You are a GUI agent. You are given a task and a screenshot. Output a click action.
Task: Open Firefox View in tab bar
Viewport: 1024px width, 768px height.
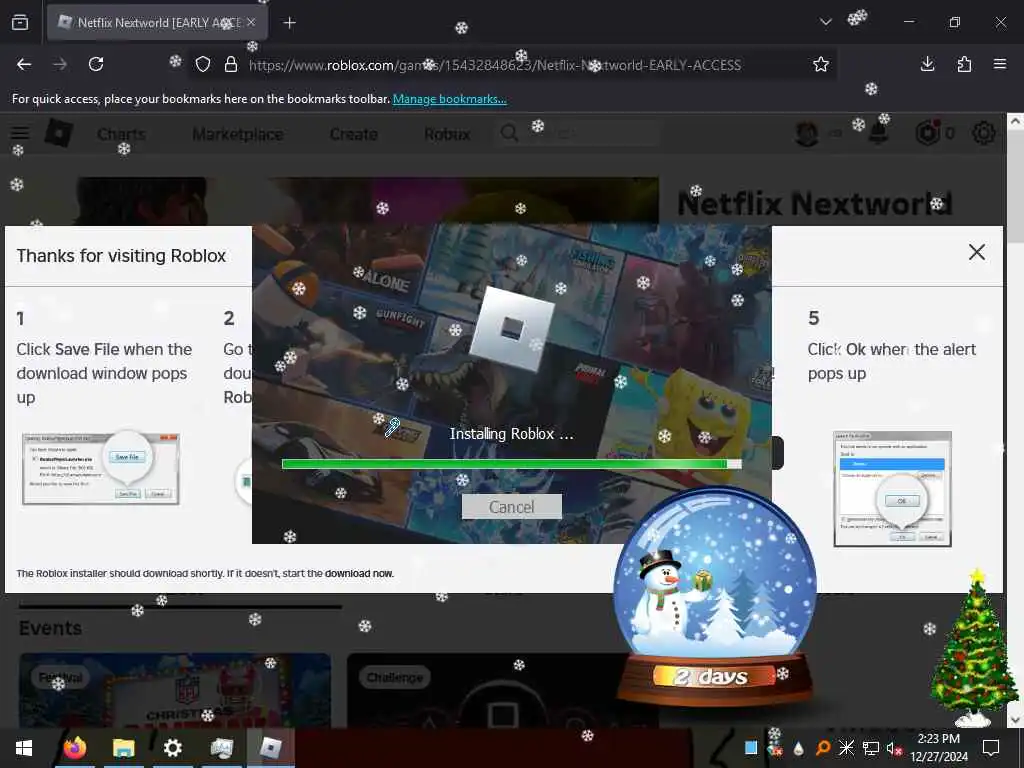tap(20, 23)
